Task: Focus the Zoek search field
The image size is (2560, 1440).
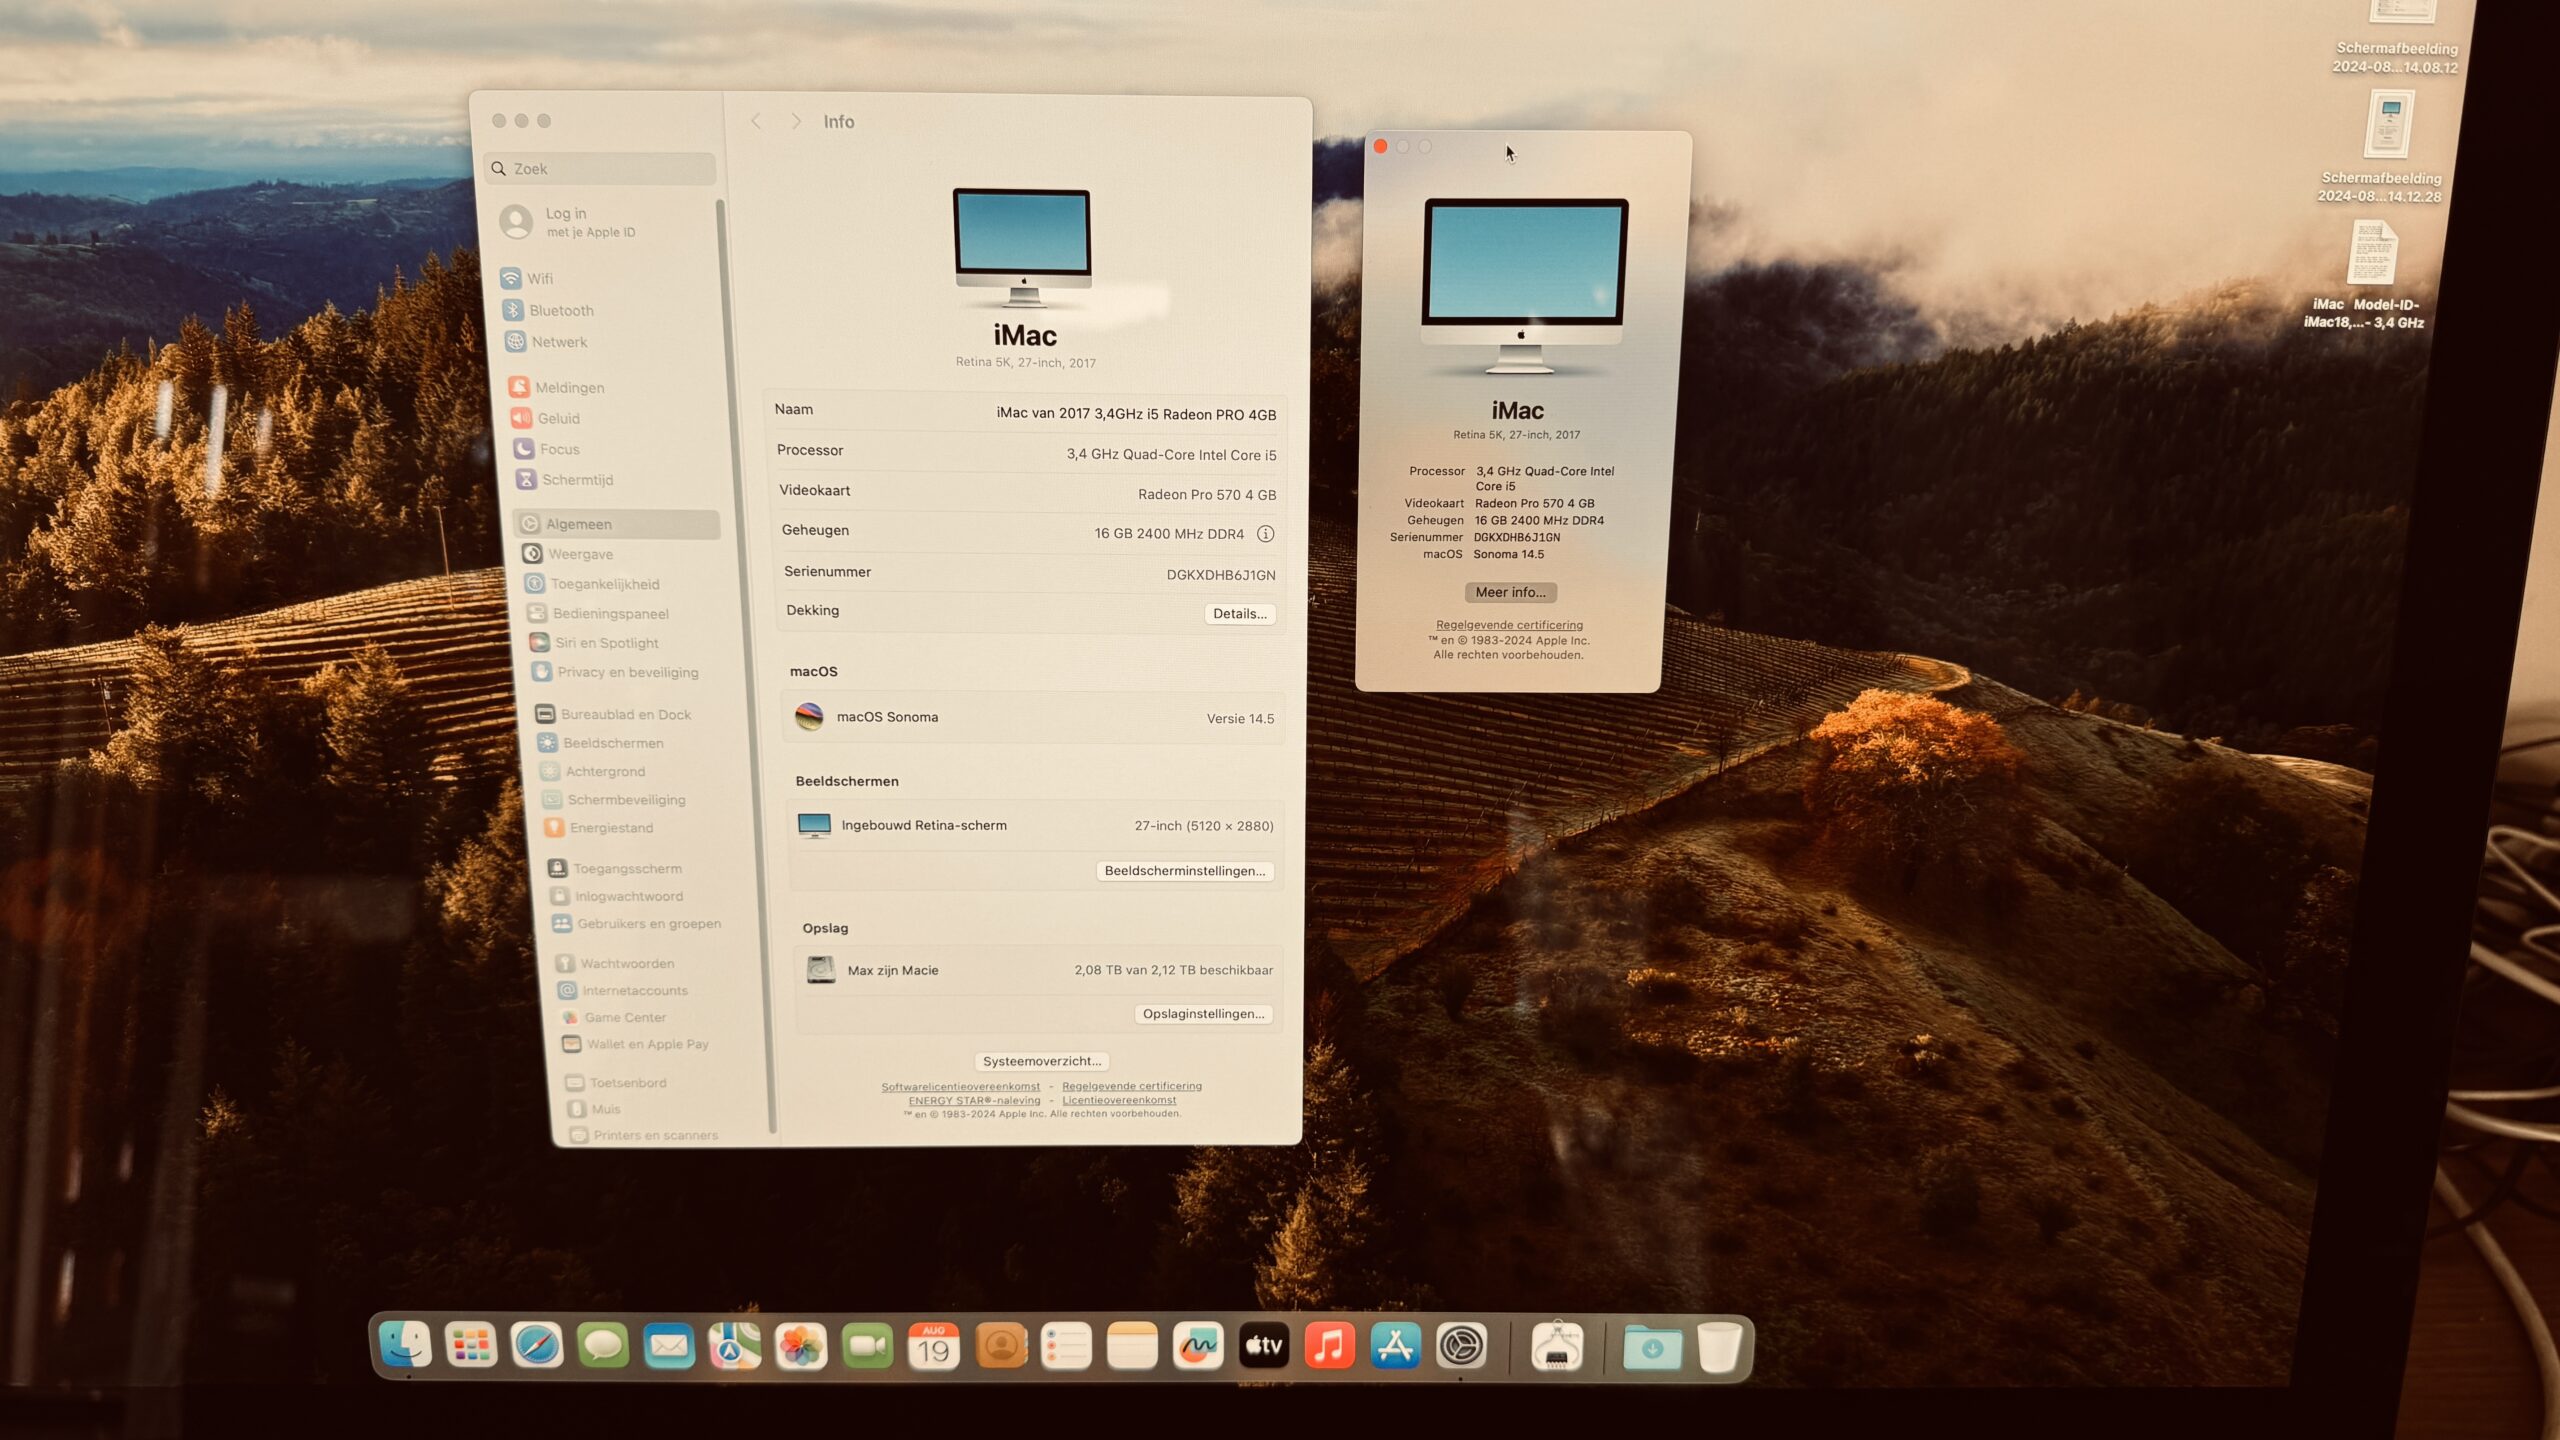Action: click(x=600, y=169)
